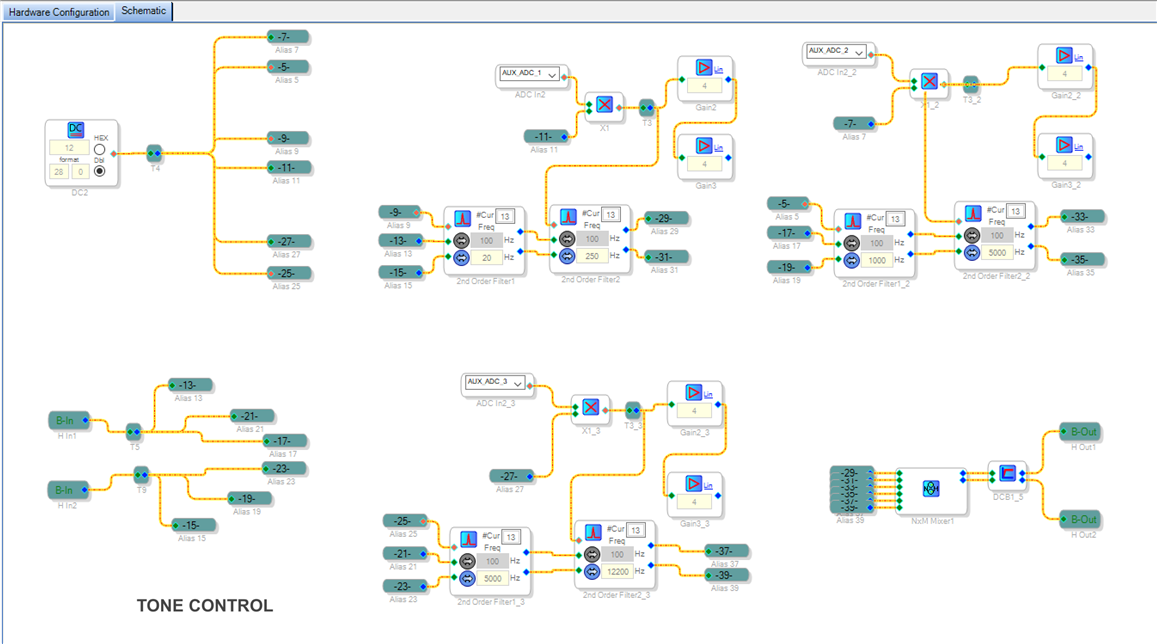Image resolution: width=1157 pixels, height=644 pixels.
Task: Select the NxM Mixer1 mixer icon
Action: (931, 488)
